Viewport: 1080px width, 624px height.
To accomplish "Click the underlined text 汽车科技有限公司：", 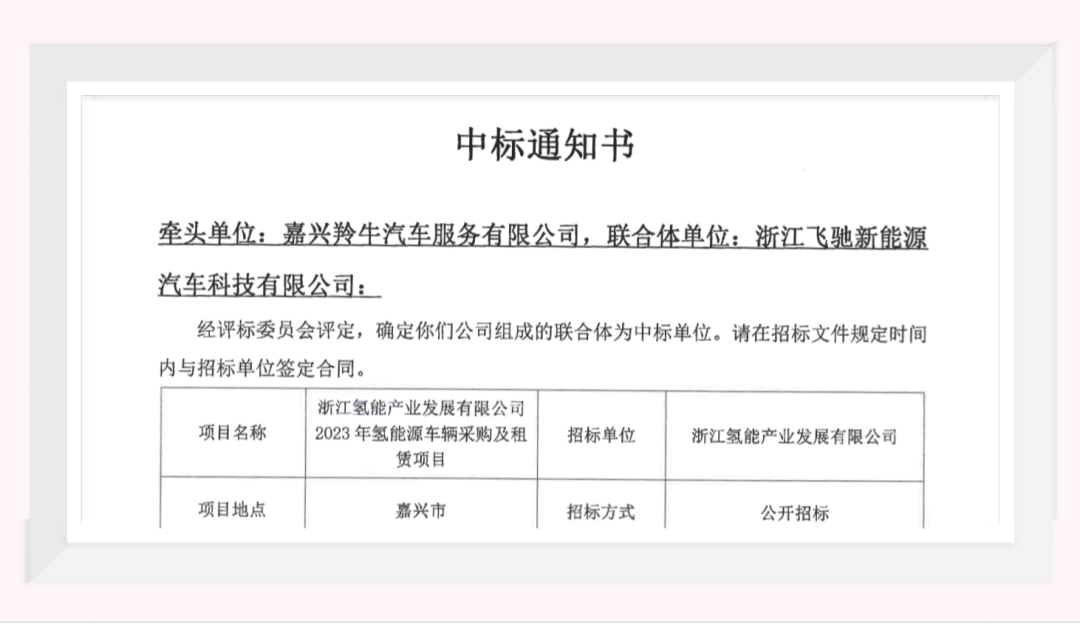I will pos(269,284).
